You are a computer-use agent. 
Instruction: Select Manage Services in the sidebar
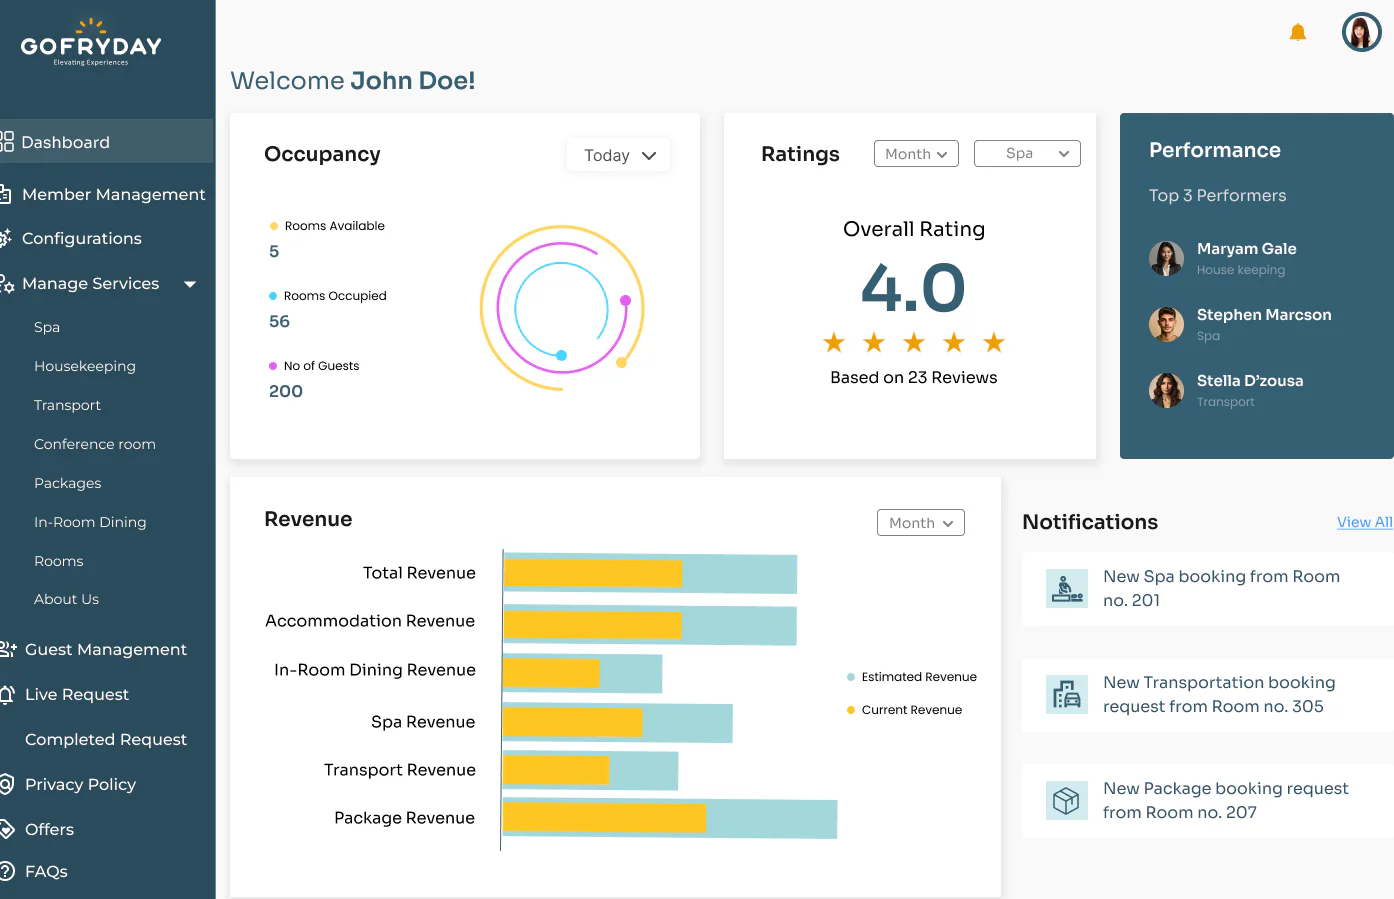[x=90, y=283]
